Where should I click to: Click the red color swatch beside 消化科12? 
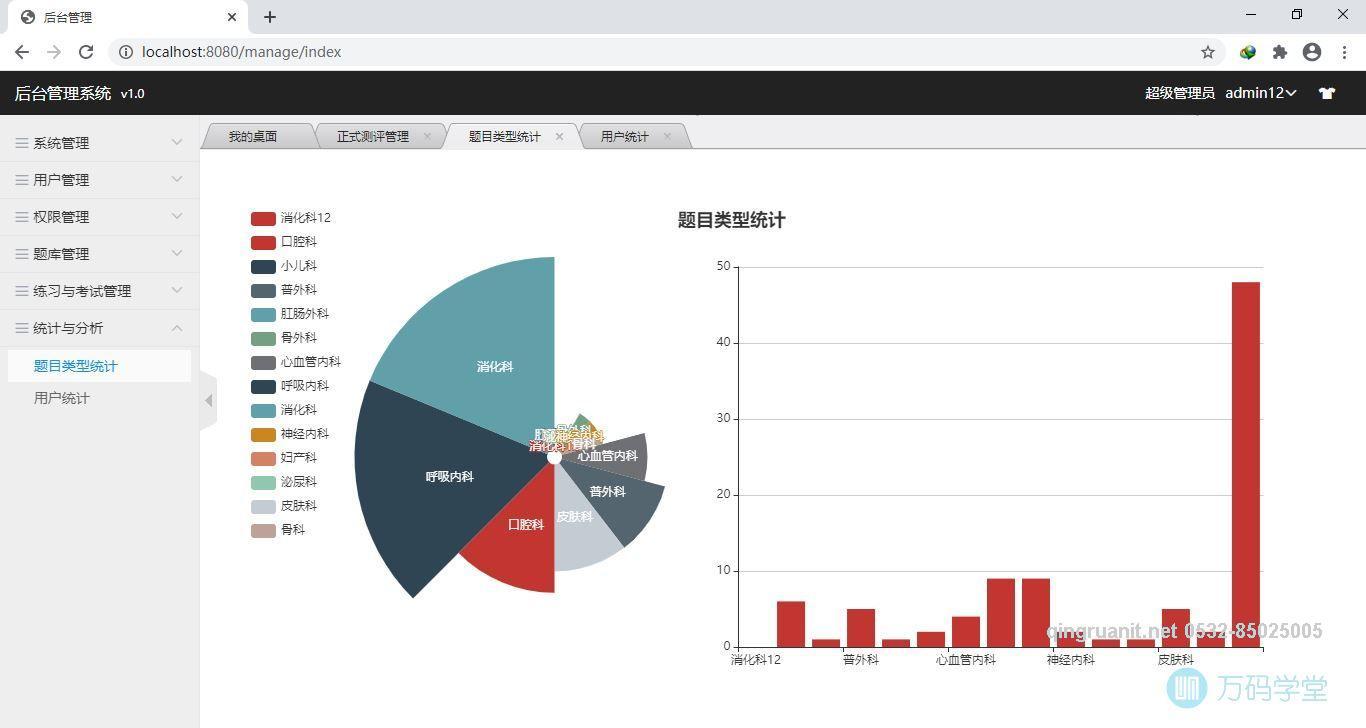coord(262,217)
